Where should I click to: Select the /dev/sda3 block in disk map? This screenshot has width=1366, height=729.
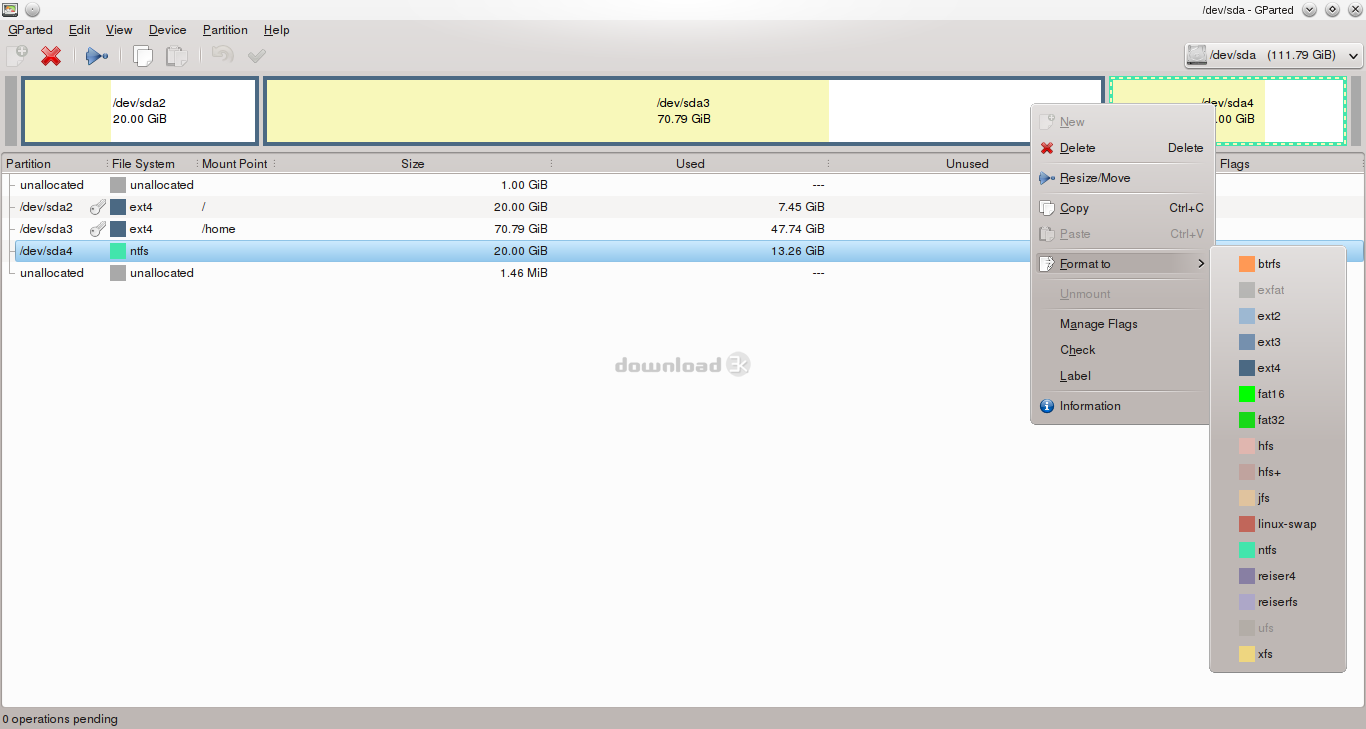[684, 111]
